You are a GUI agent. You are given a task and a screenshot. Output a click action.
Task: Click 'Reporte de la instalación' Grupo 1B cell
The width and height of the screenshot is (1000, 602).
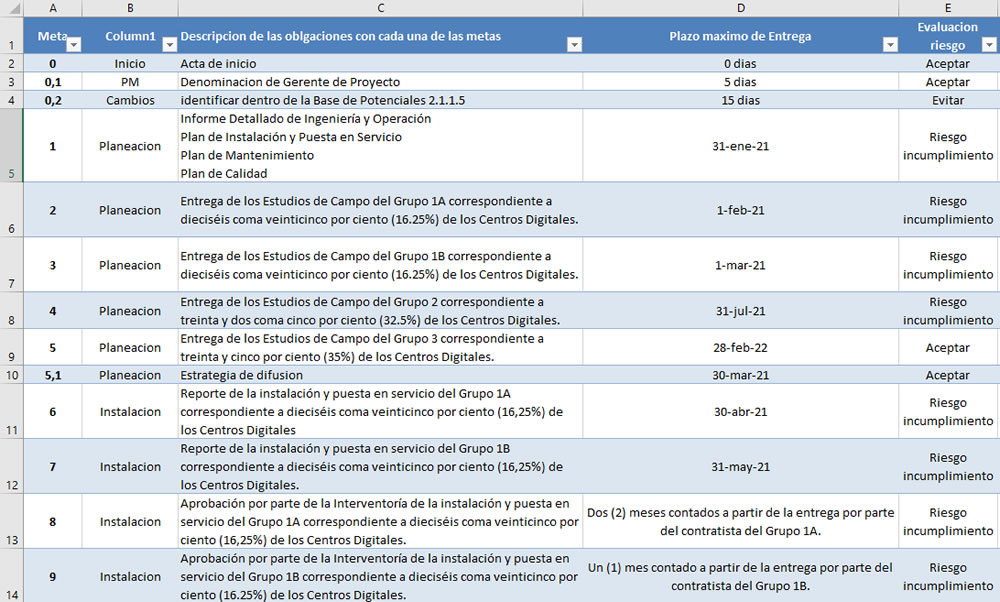[380, 466]
